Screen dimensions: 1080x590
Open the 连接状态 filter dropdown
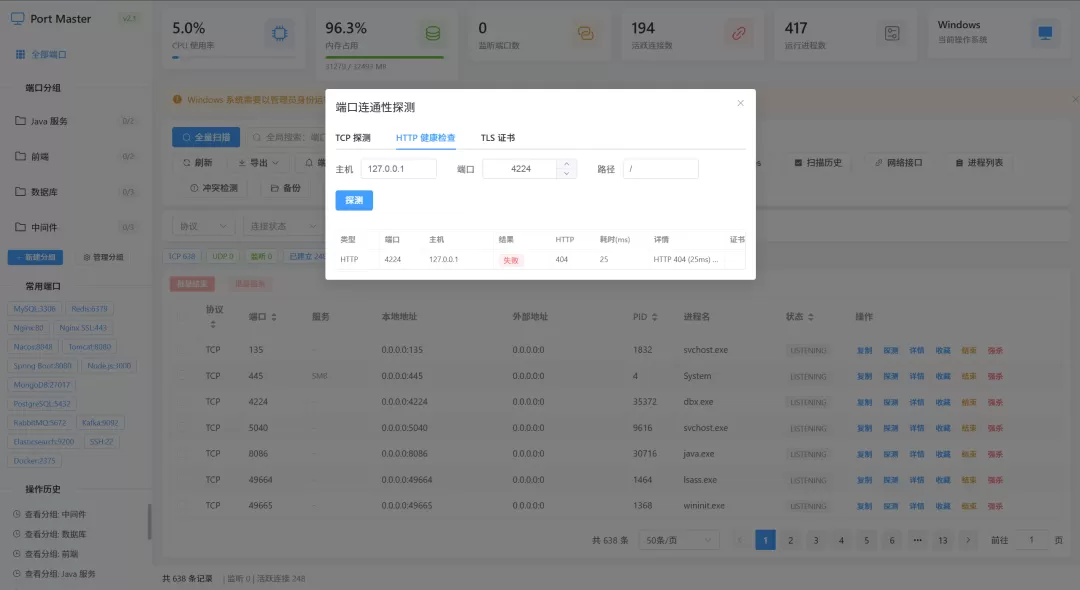[282, 226]
